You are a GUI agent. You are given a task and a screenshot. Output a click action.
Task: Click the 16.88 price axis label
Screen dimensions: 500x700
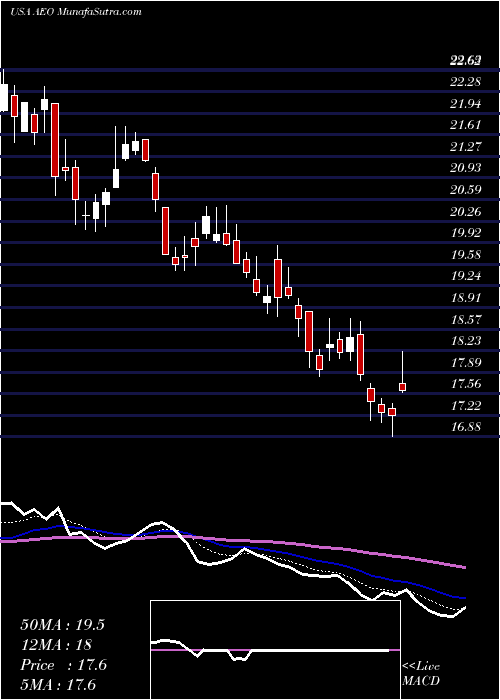click(466, 427)
